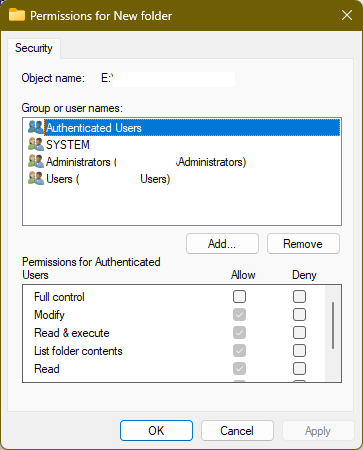Click the Authenticated Users group icon

click(x=36, y=127)
